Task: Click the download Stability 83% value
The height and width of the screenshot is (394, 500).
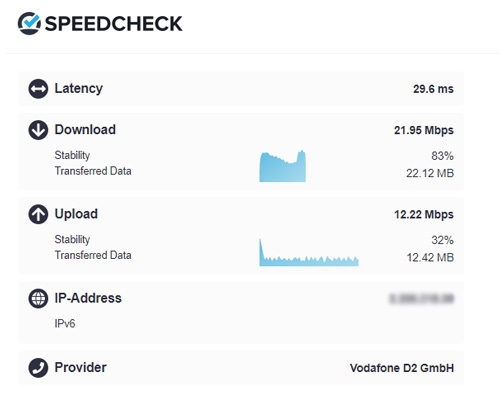Action: (x=442, y=156)
